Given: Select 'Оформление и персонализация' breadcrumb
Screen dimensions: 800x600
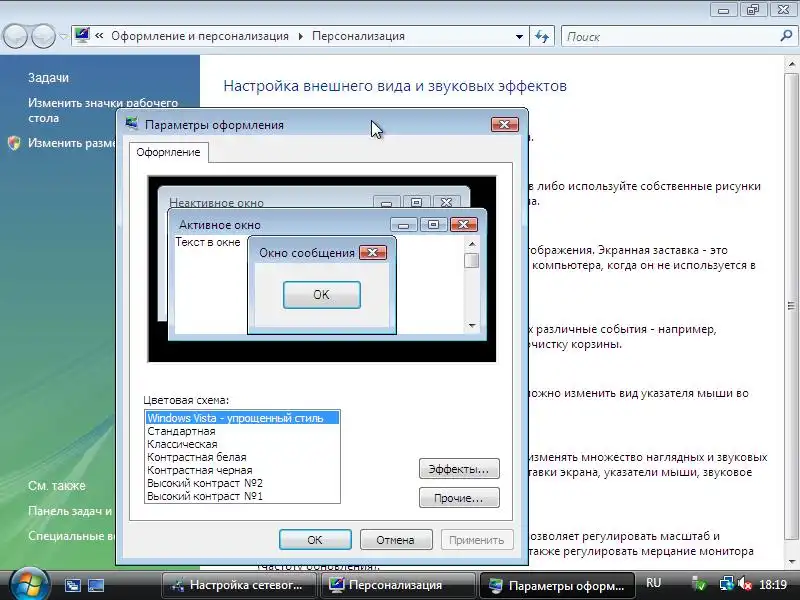Looking at the screenshot, I should (x=199, y=36).
